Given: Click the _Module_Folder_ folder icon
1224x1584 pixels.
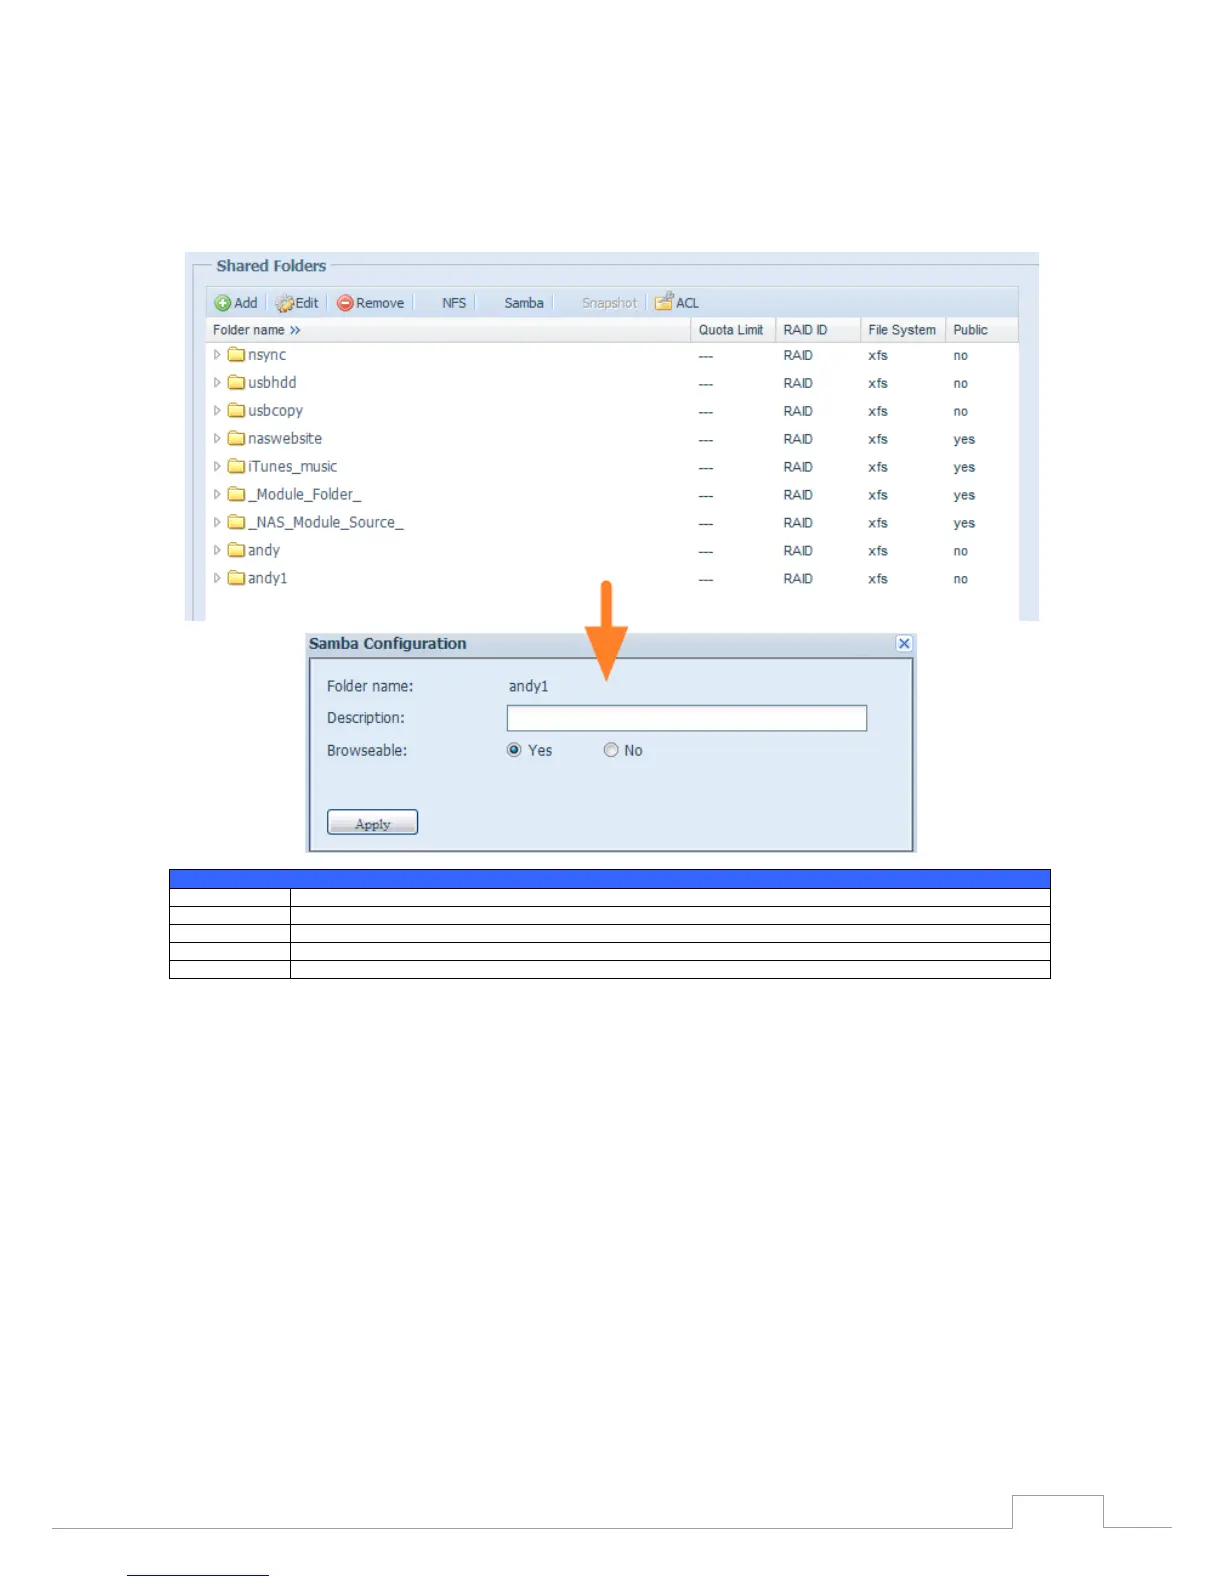Looking at the screenshot, I should point(236,495).
